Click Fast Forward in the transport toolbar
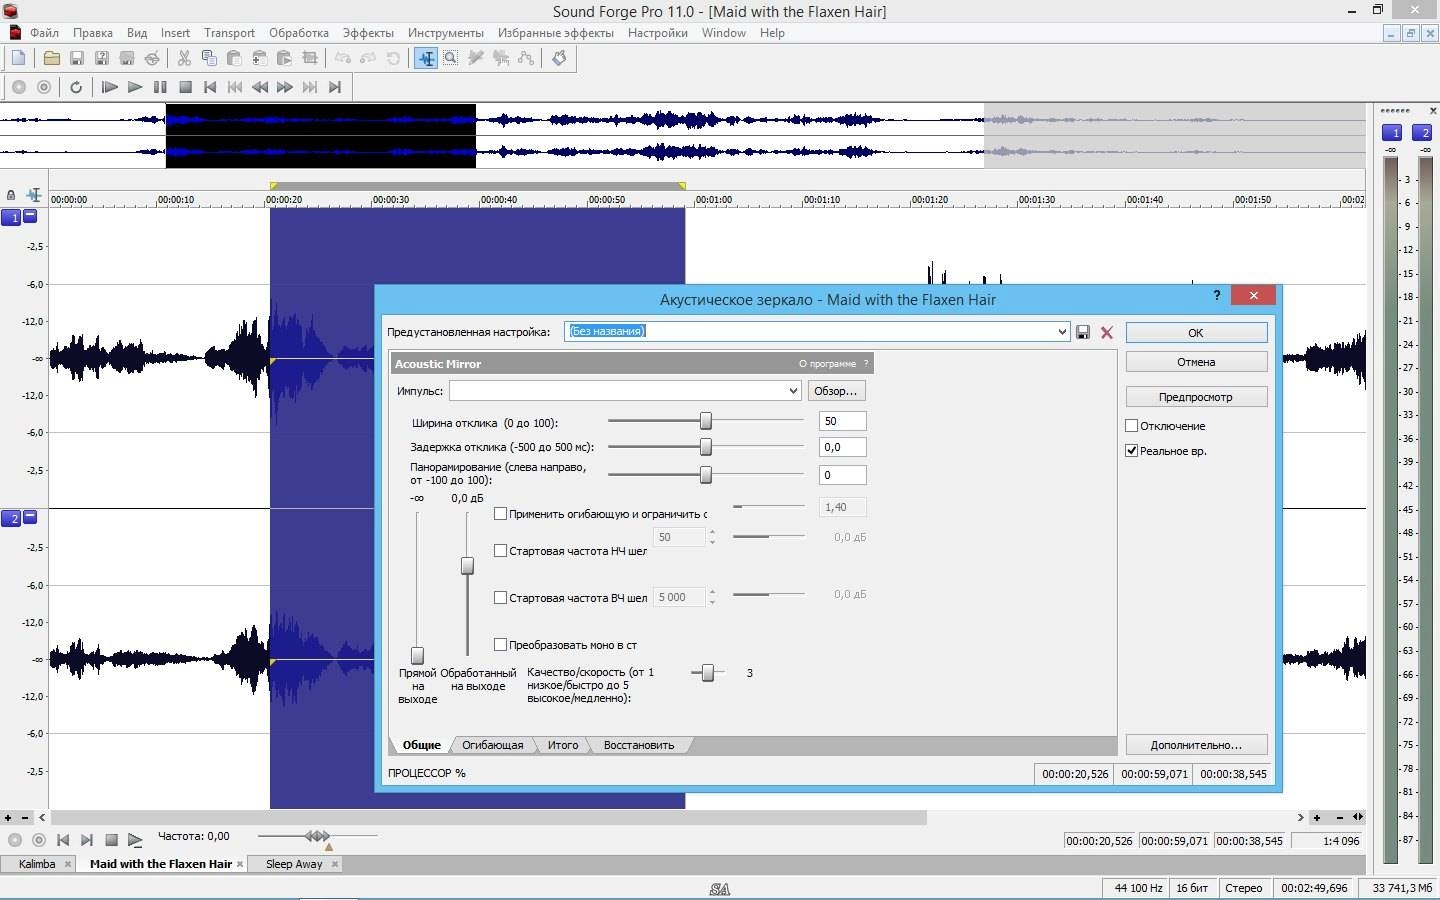 285,87
